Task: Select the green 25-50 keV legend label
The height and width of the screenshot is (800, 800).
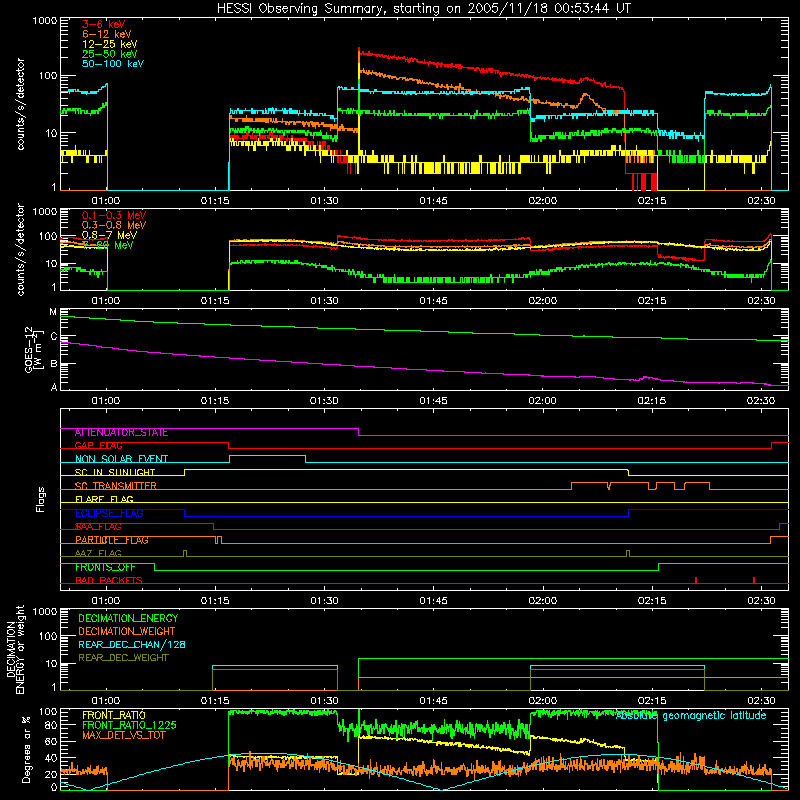Action: point(109,54)
